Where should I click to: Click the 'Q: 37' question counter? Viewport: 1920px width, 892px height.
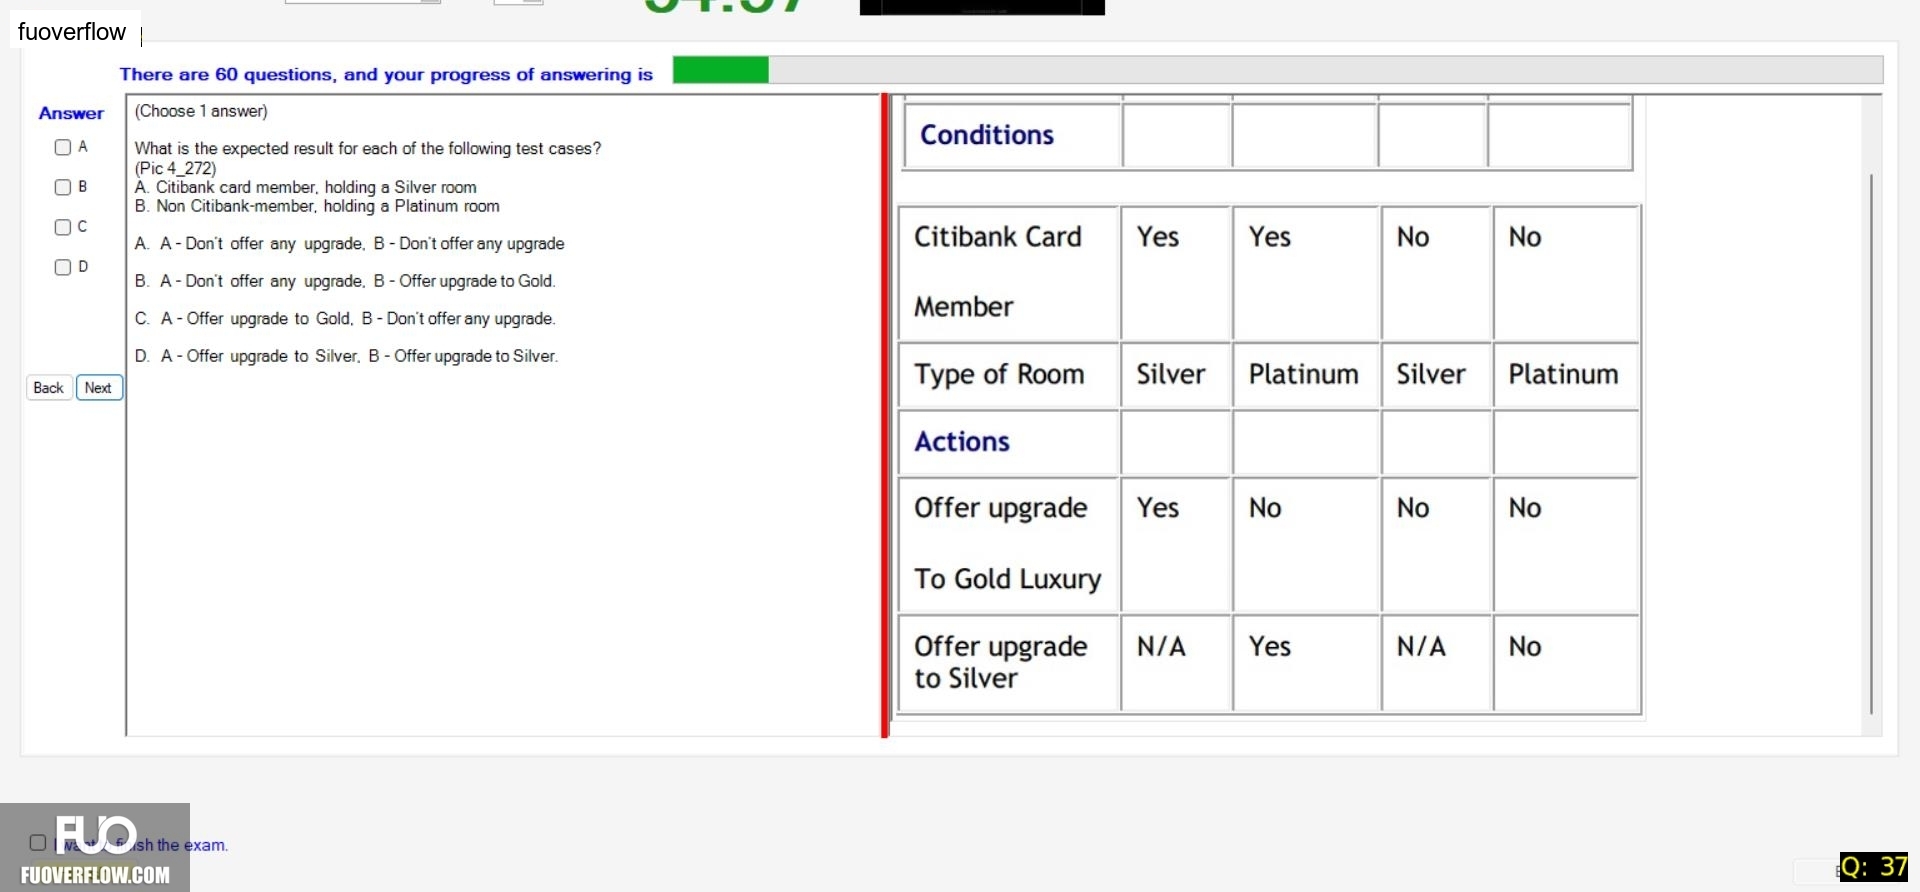click(1874, 867)
